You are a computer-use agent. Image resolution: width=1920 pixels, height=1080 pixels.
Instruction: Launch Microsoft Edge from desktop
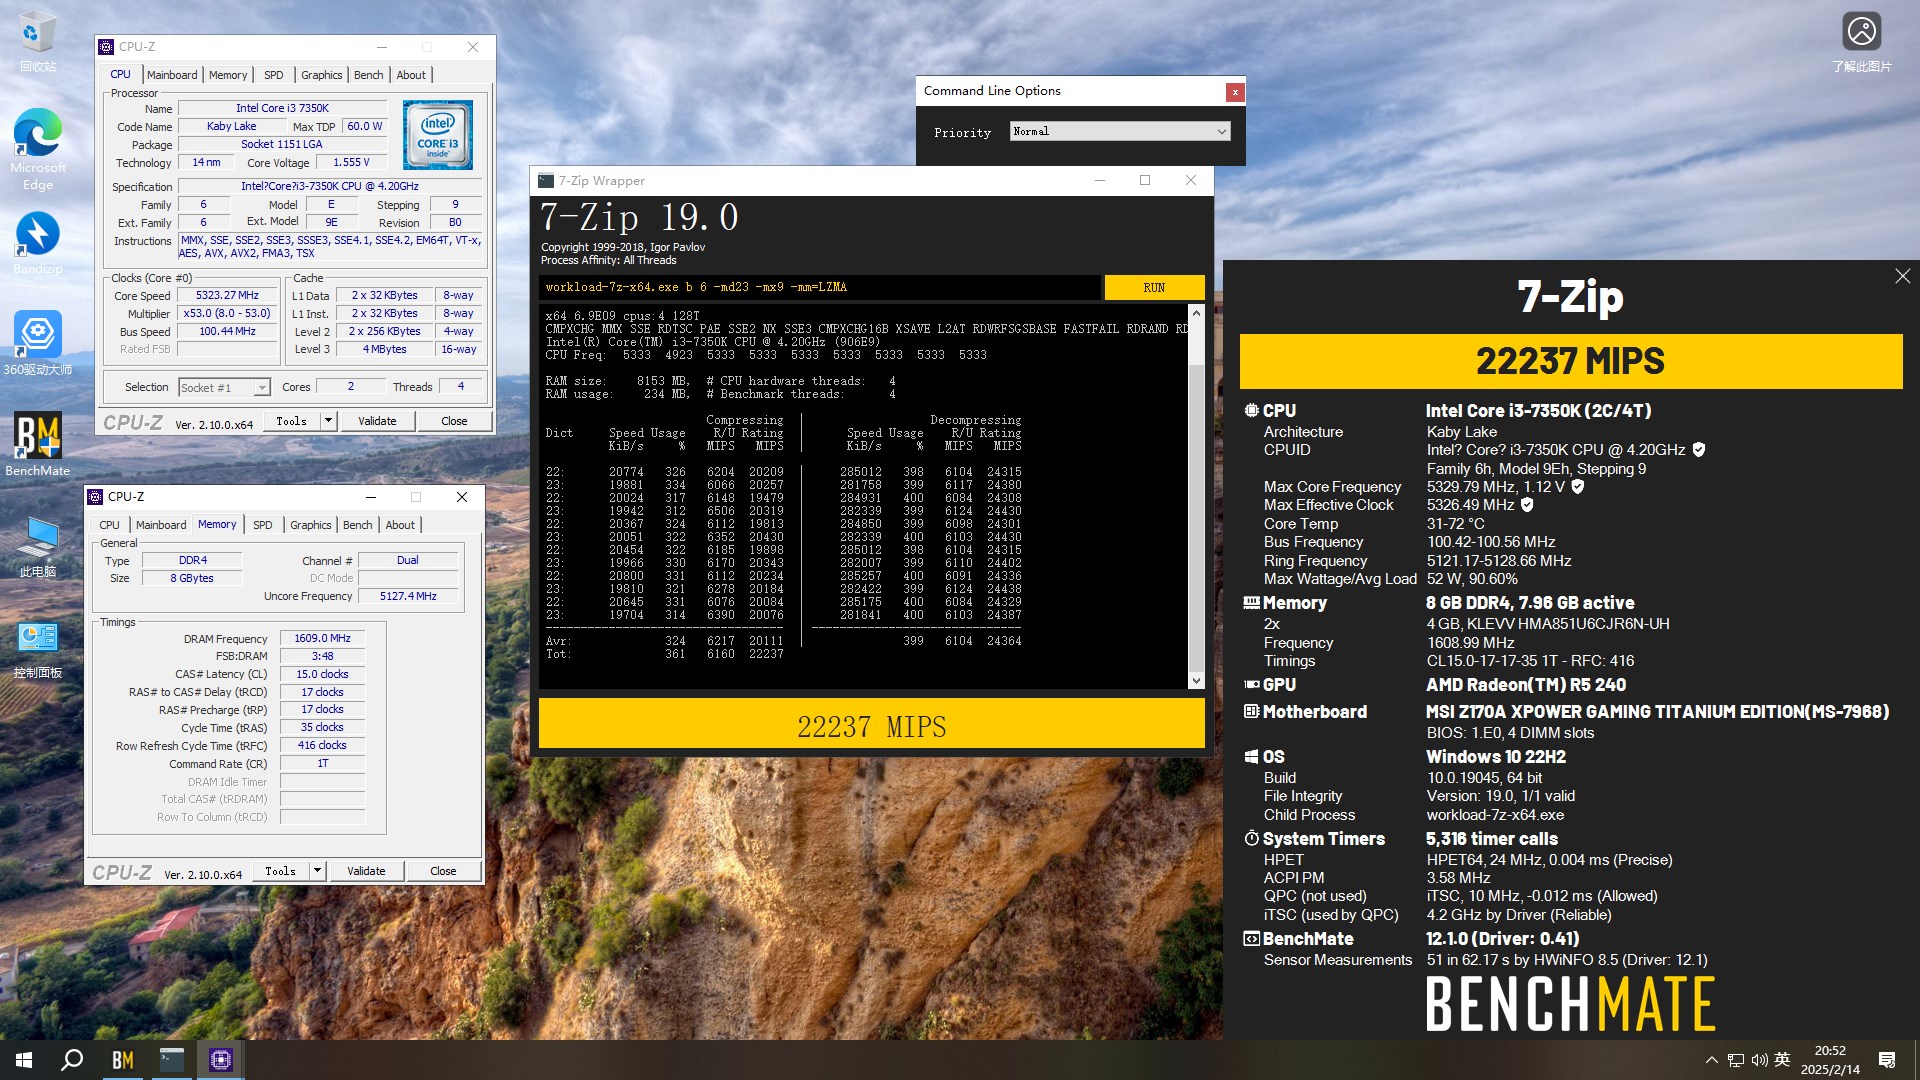click(38, 148)
